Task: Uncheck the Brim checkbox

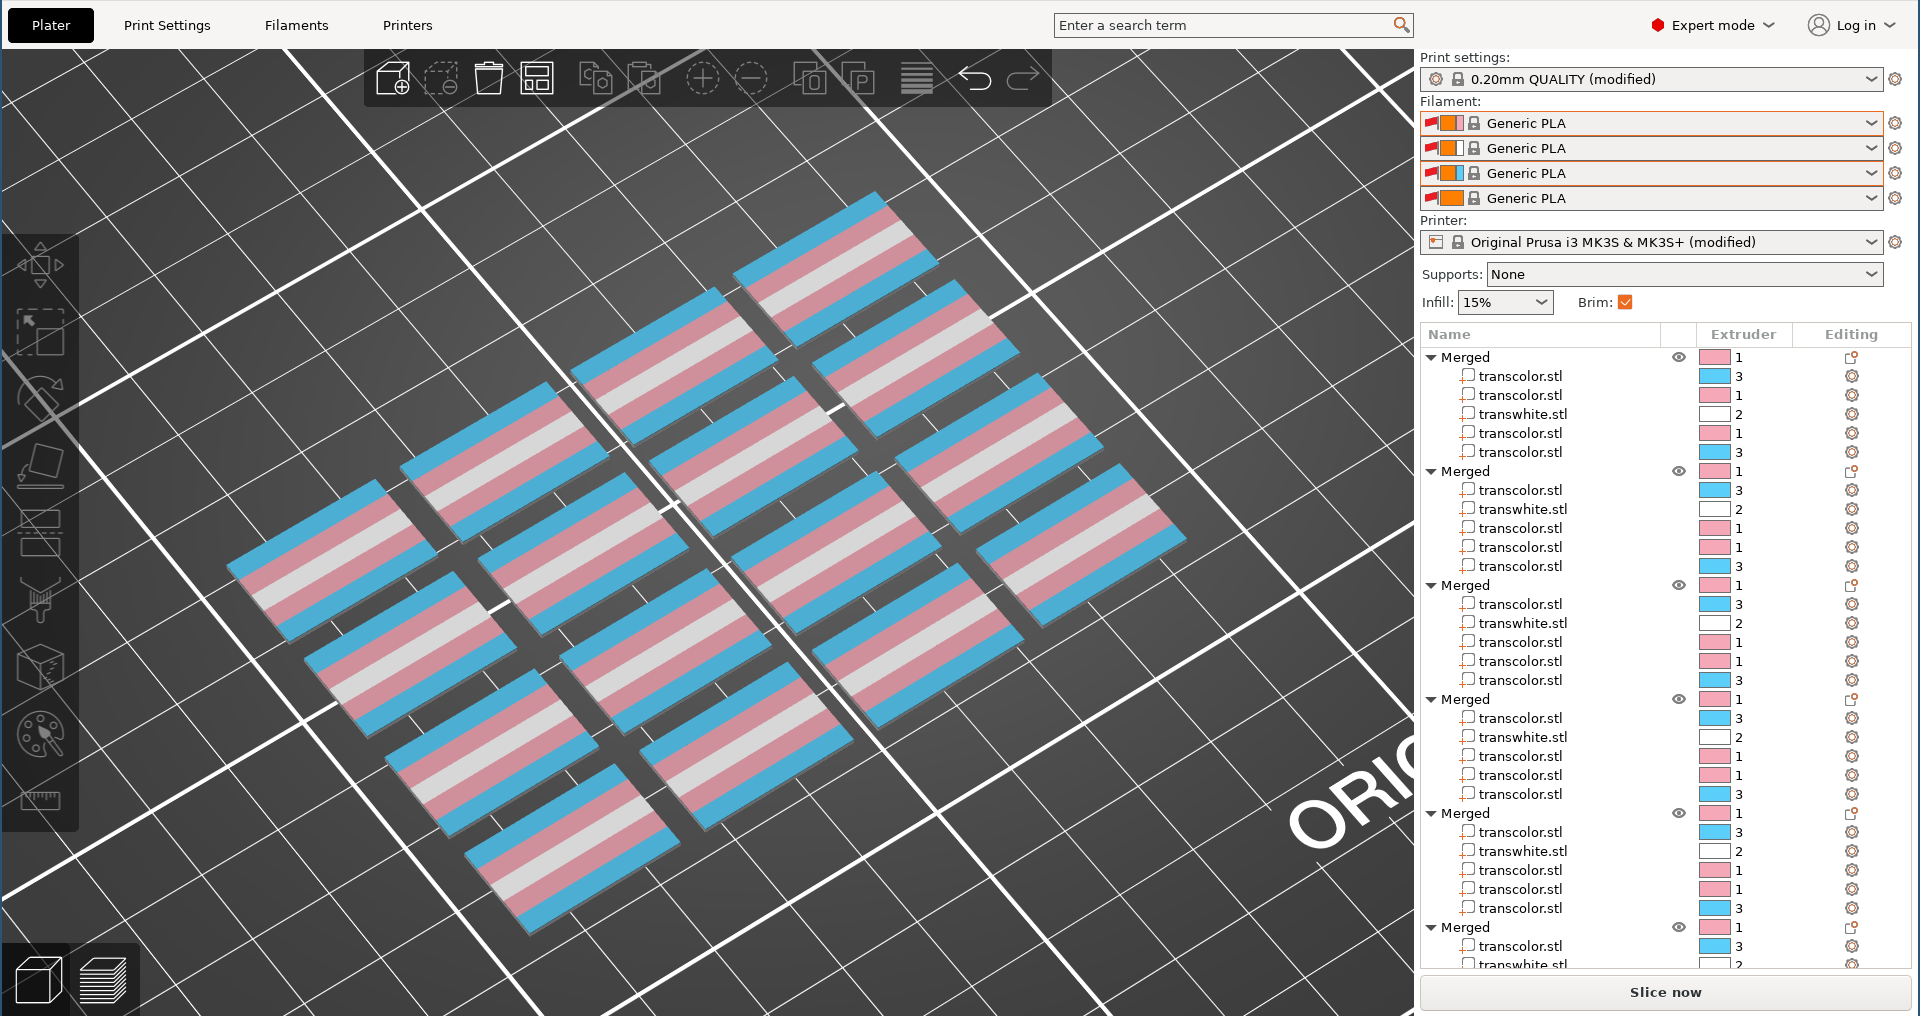Action: coord(1625,302)
